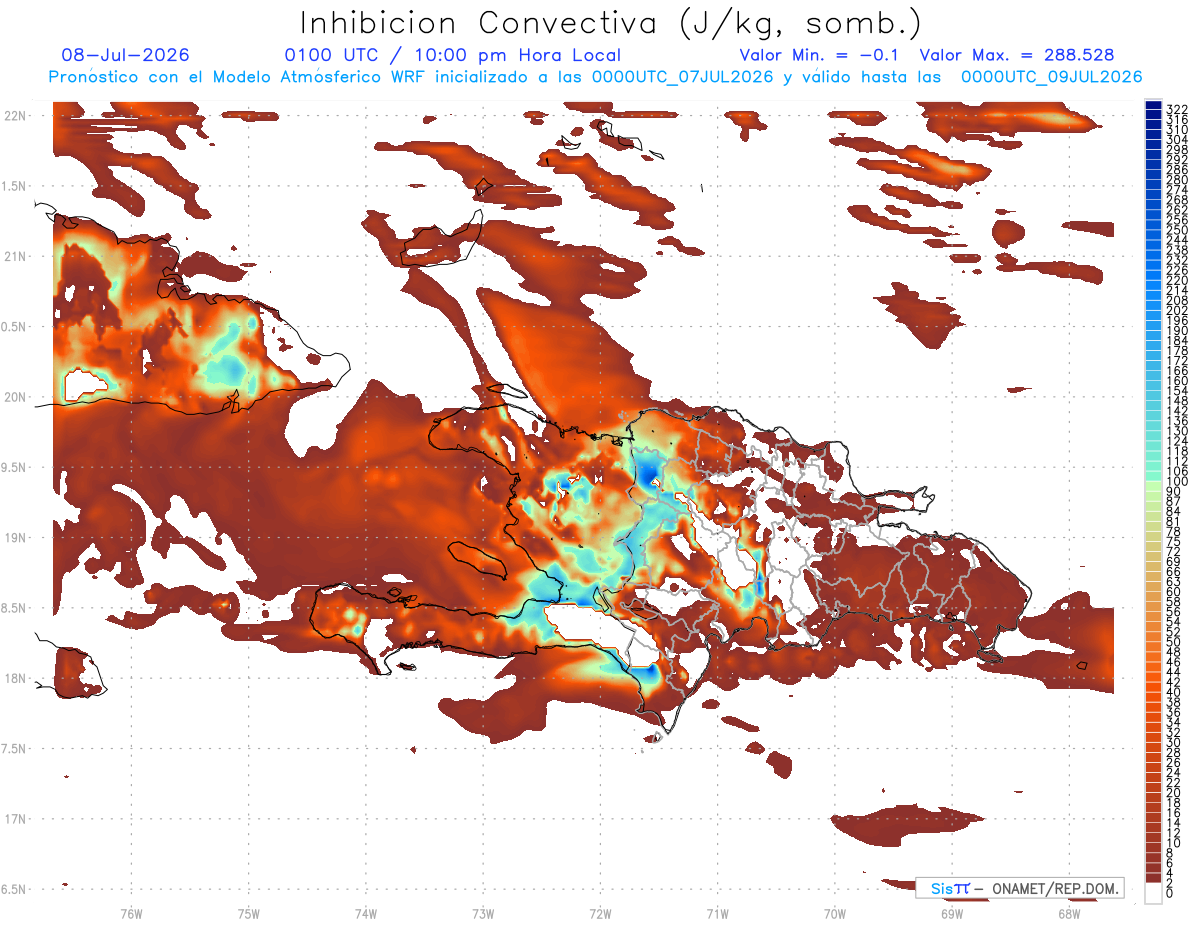Click the "75W" longitude label
This screenshot has width=1200, height=927.
coord(249,914)
